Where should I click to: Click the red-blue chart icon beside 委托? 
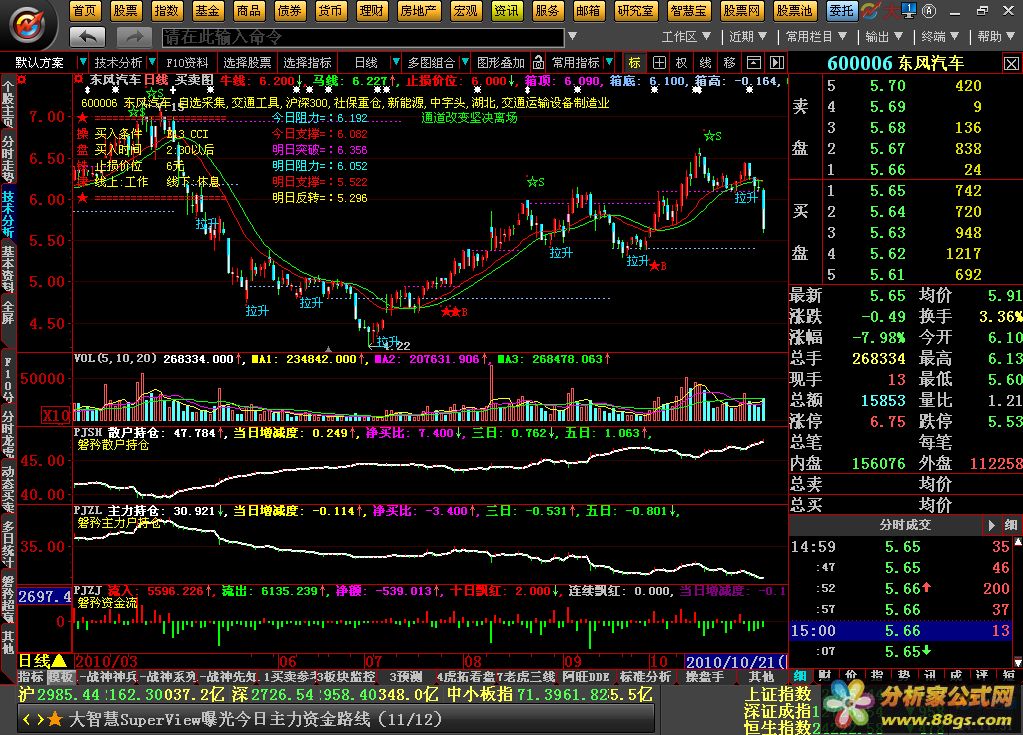click(x=870, y=10)
